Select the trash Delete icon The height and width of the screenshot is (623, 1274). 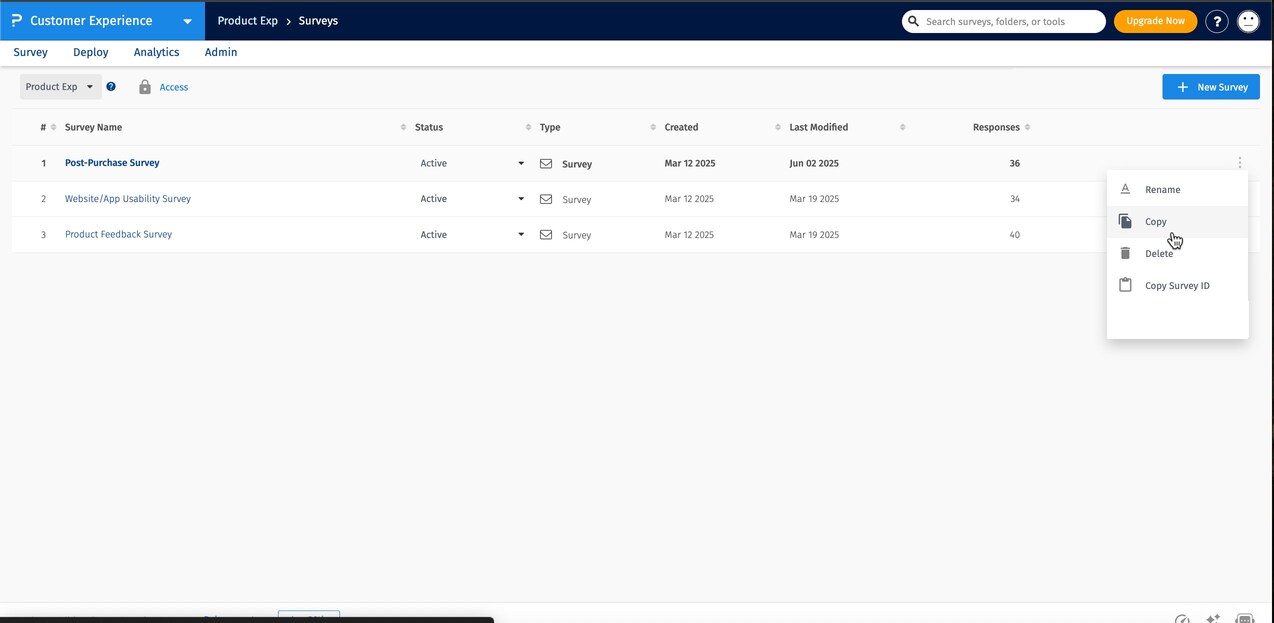click(x=1125, y=253)
